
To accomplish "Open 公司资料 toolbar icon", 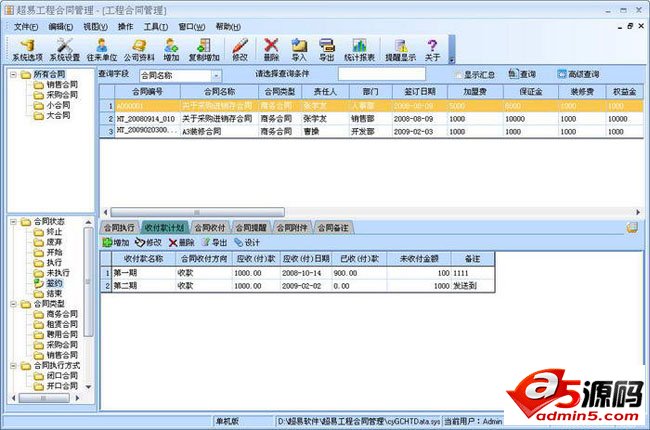I will click(139, 50).
